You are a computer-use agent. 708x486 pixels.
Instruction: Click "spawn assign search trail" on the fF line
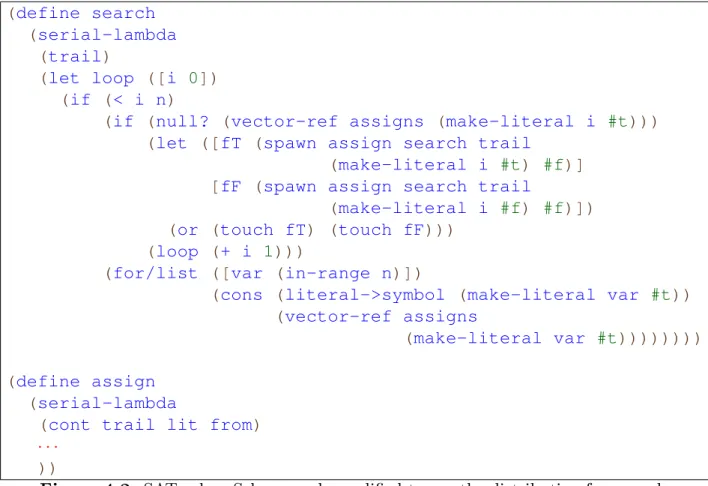click(396, 187)
